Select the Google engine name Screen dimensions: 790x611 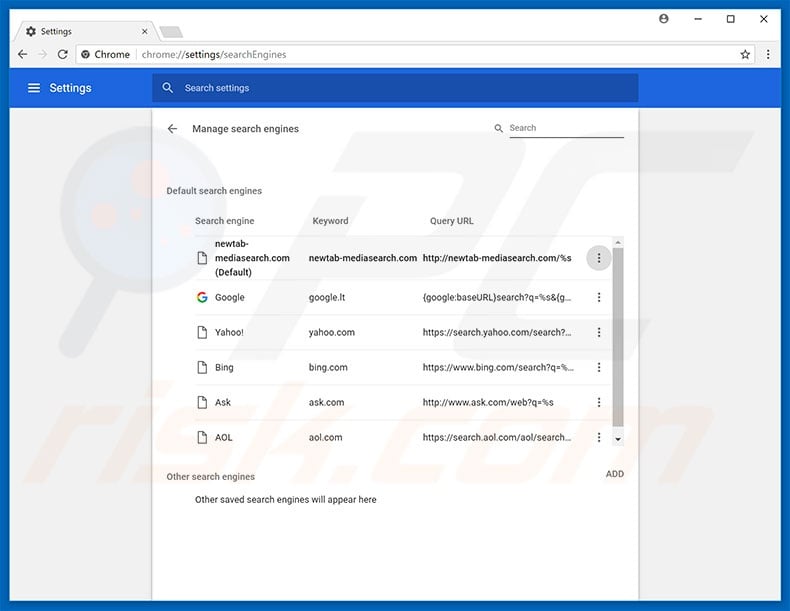point(230,297)
